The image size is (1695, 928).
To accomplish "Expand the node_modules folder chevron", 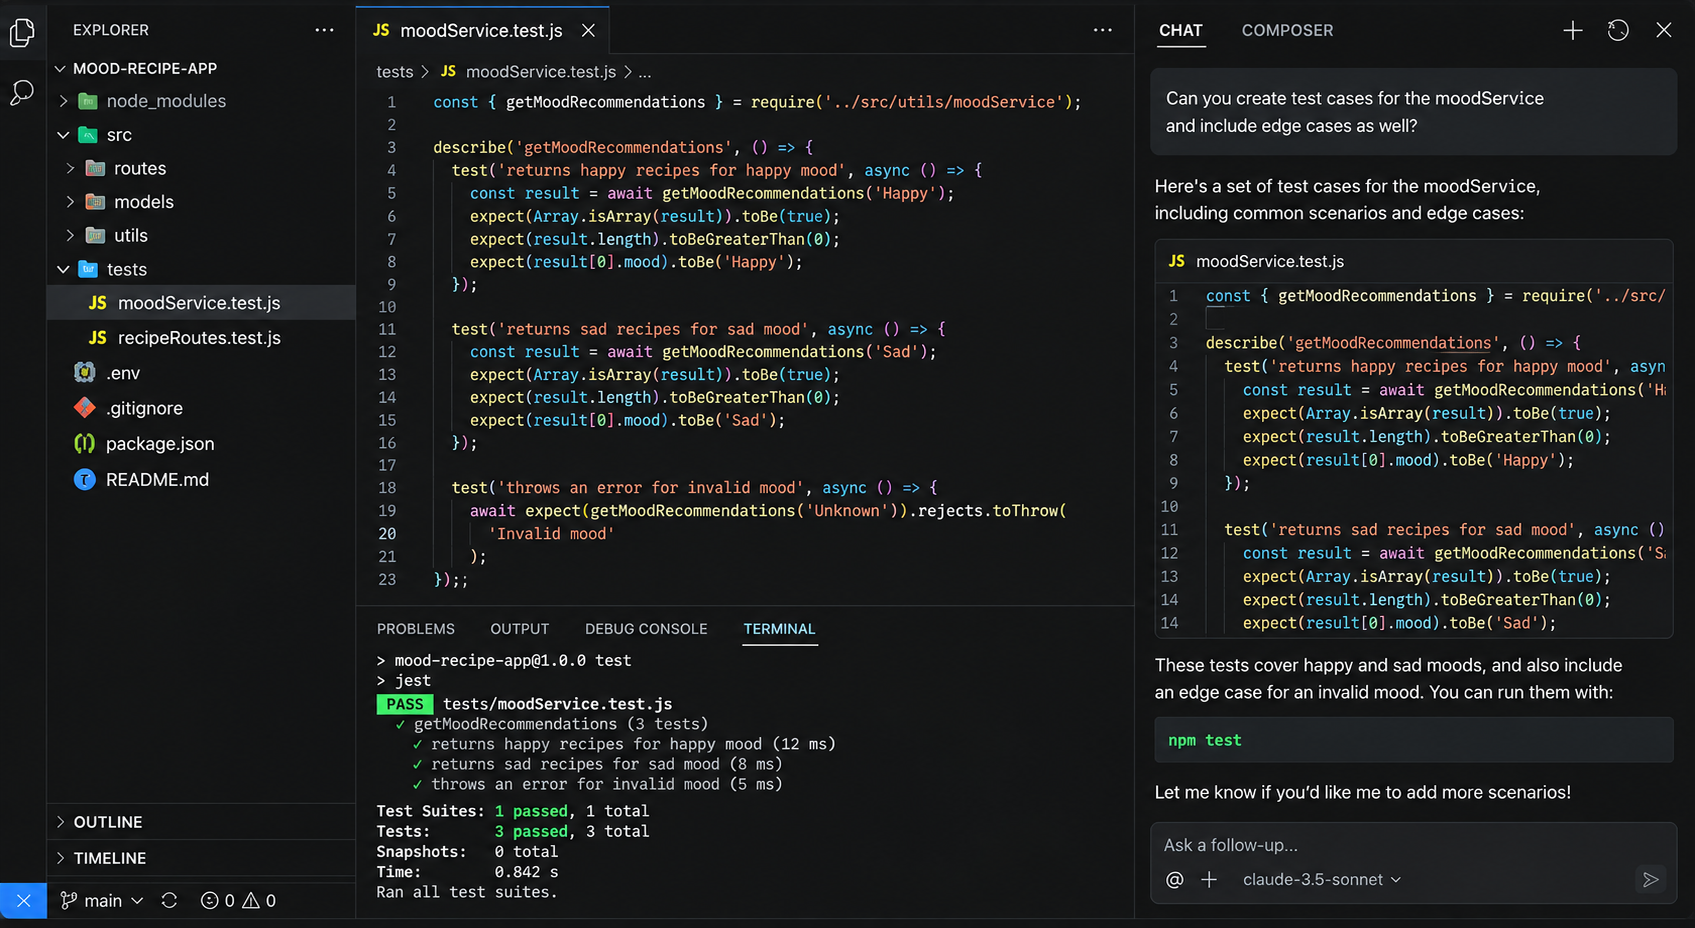I will coord(64,101).
